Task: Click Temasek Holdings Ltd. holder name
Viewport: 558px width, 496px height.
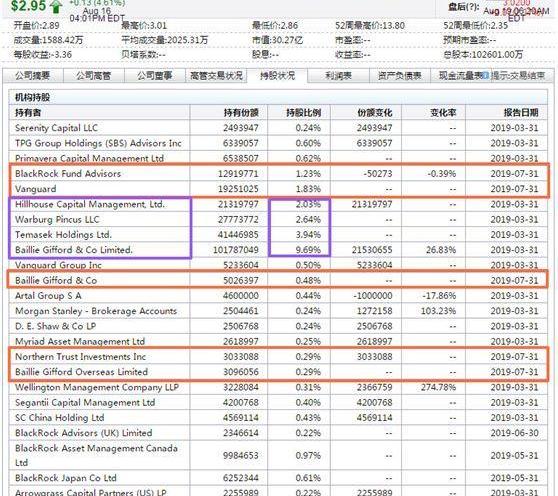Action: [x=63, y=235]
